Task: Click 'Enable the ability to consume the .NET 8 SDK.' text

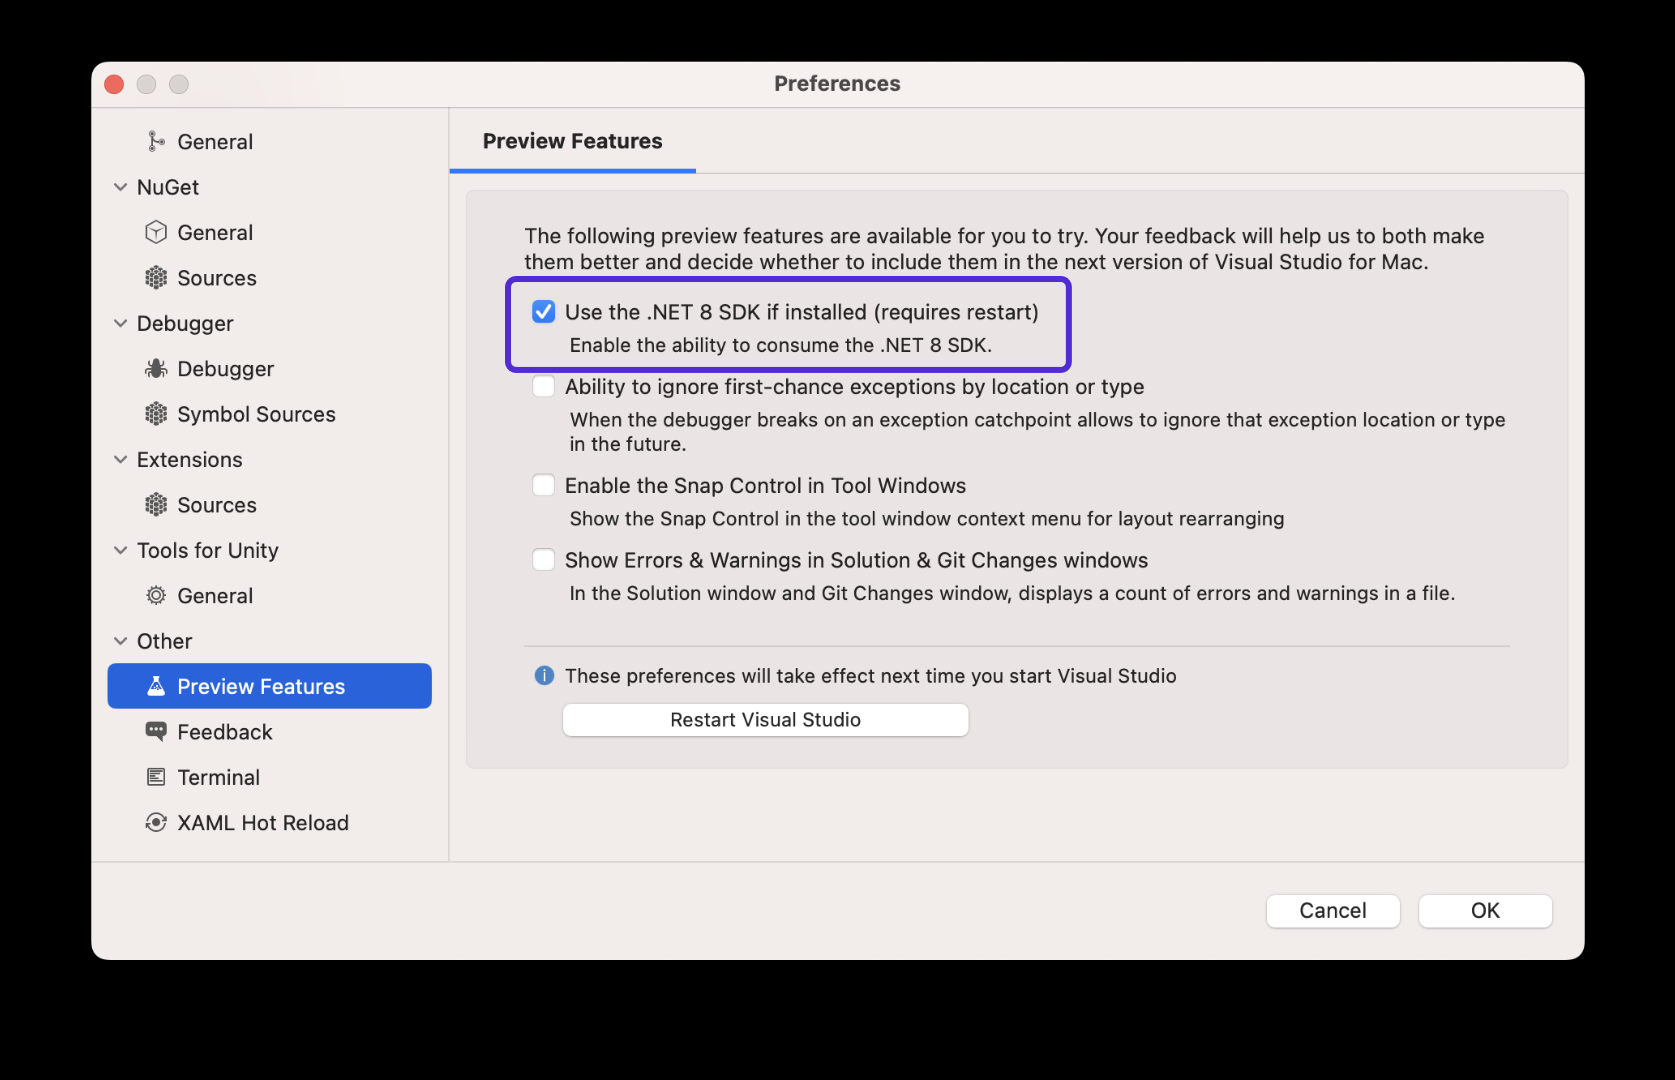Action: pos(781,345)
